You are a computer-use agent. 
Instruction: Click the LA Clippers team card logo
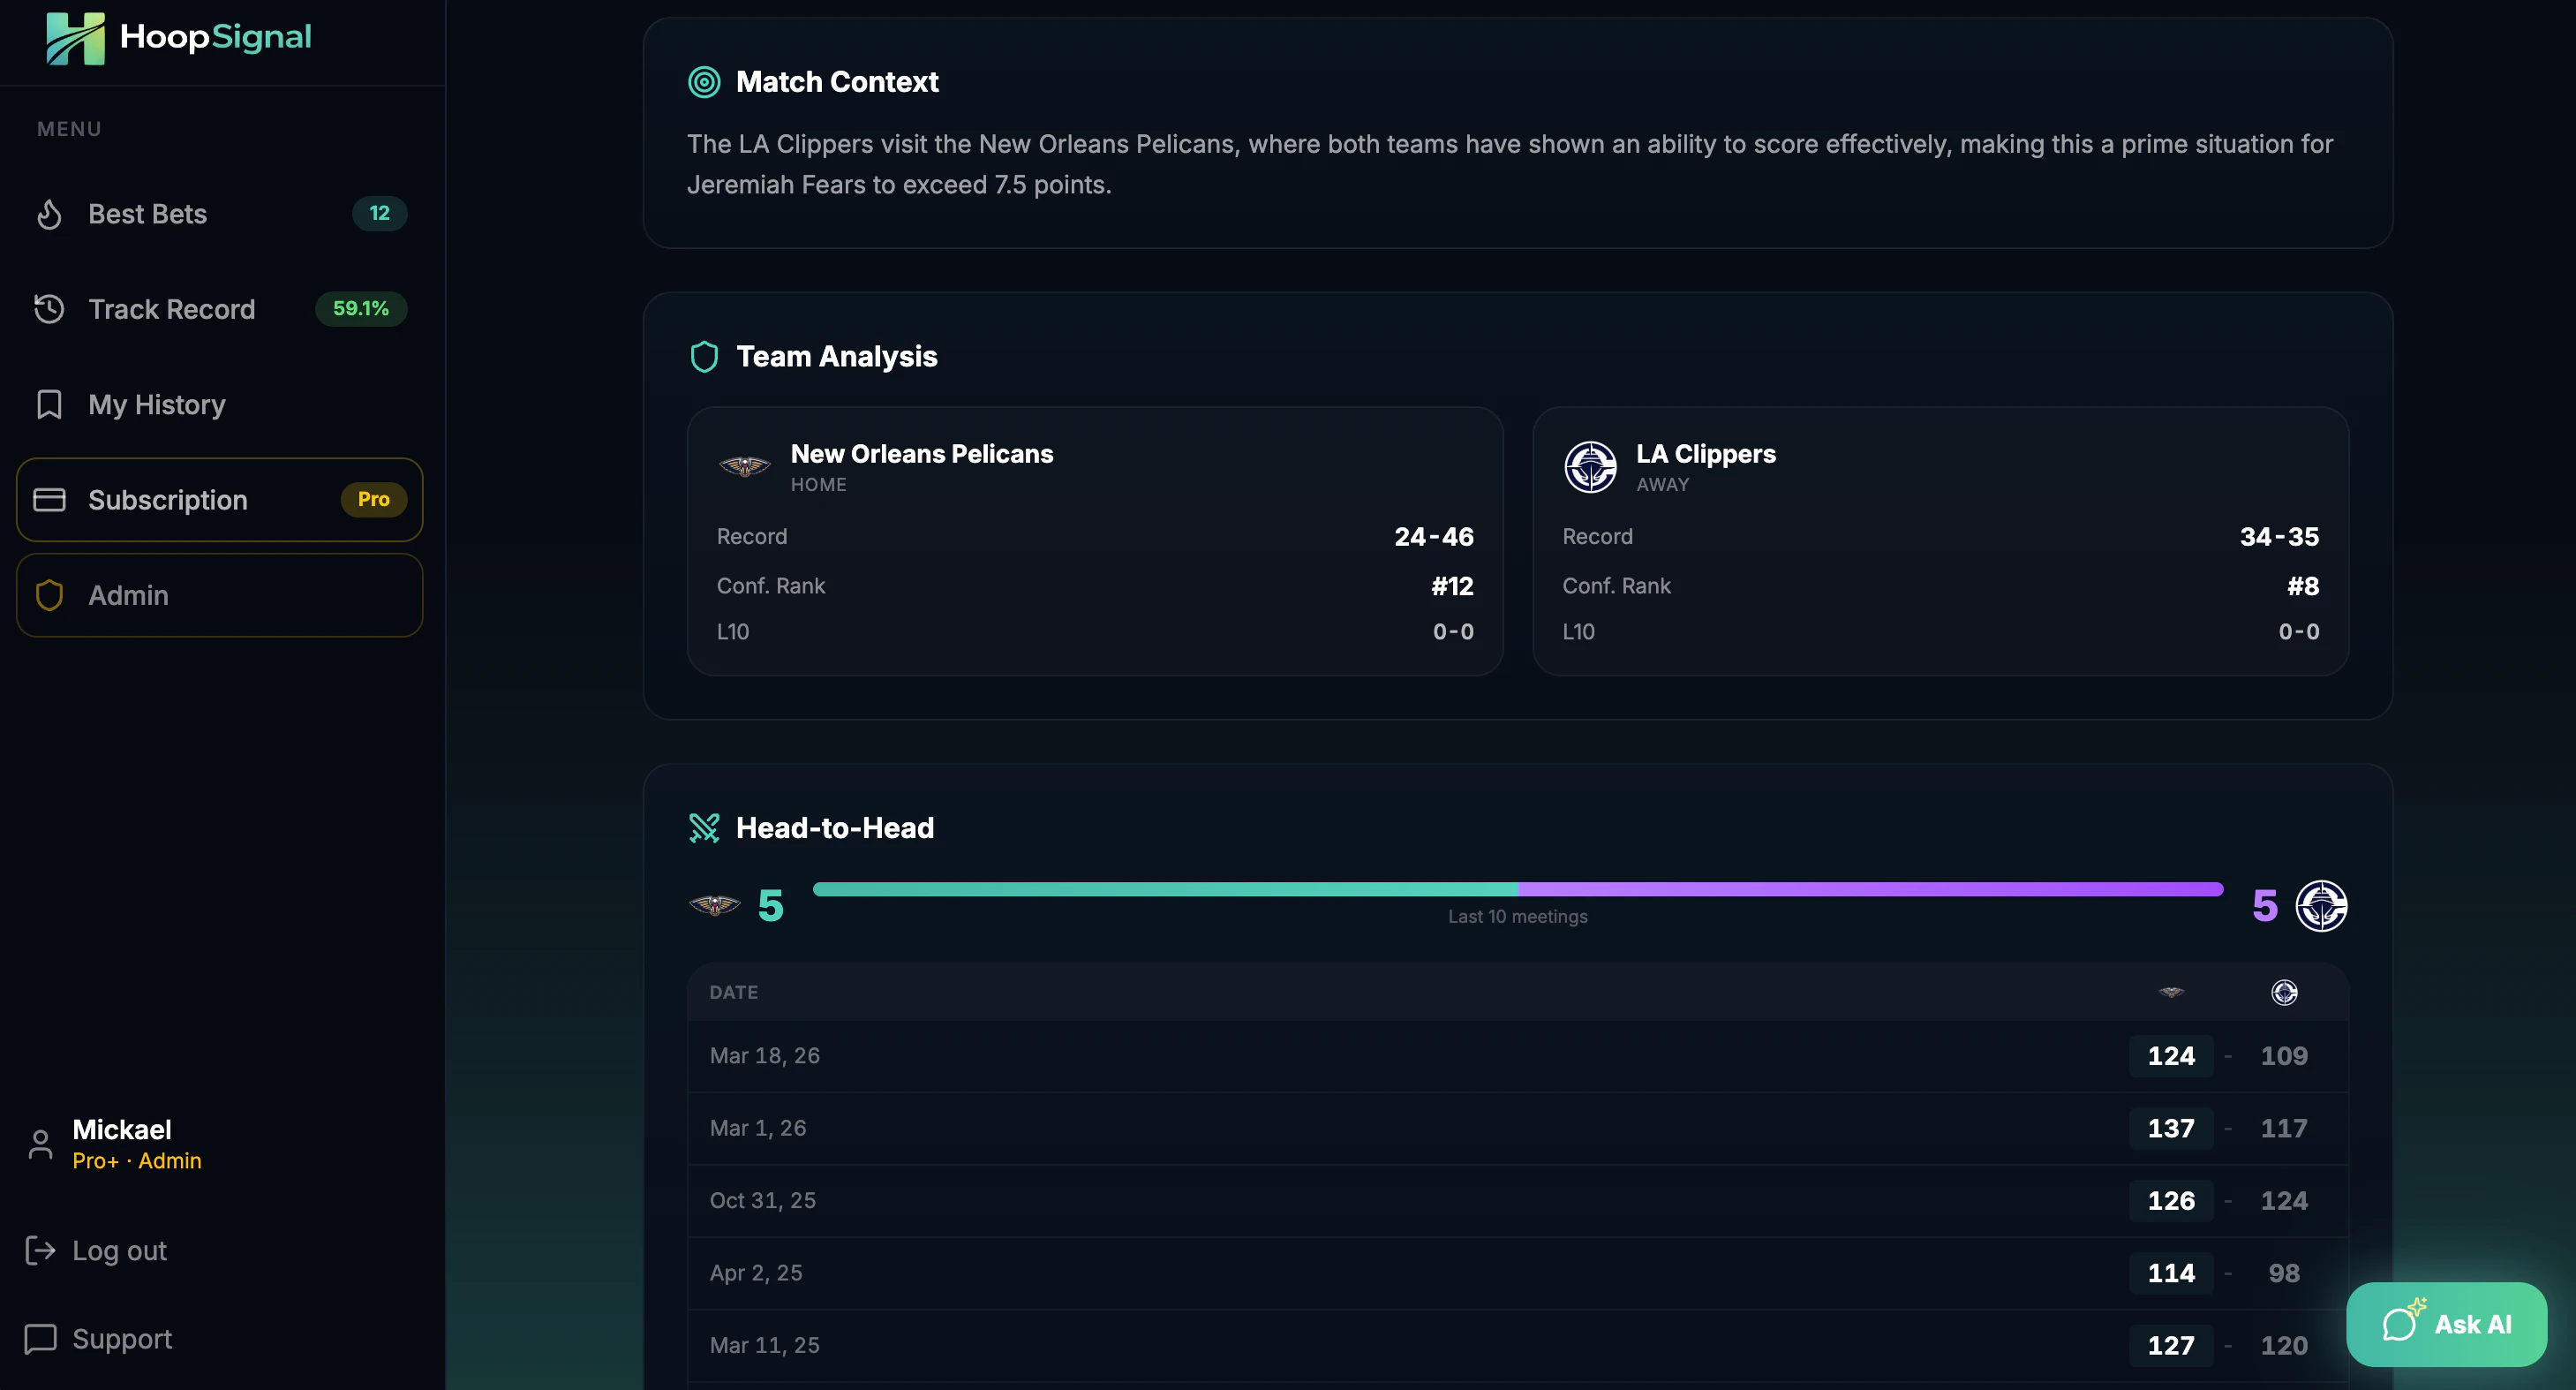coord(1590,466)
